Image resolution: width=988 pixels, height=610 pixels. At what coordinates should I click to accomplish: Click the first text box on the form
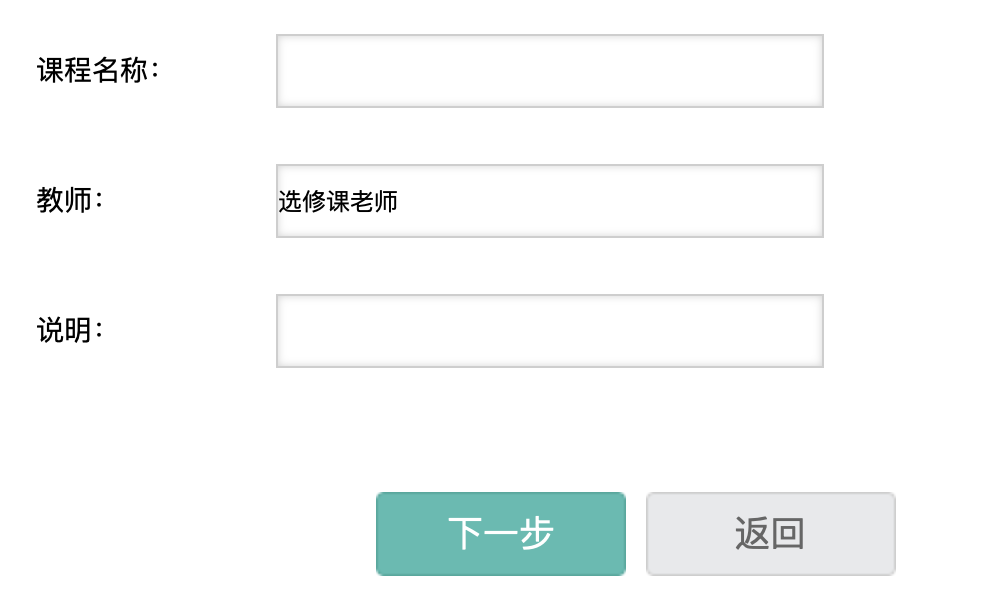[x=549, y=71]
